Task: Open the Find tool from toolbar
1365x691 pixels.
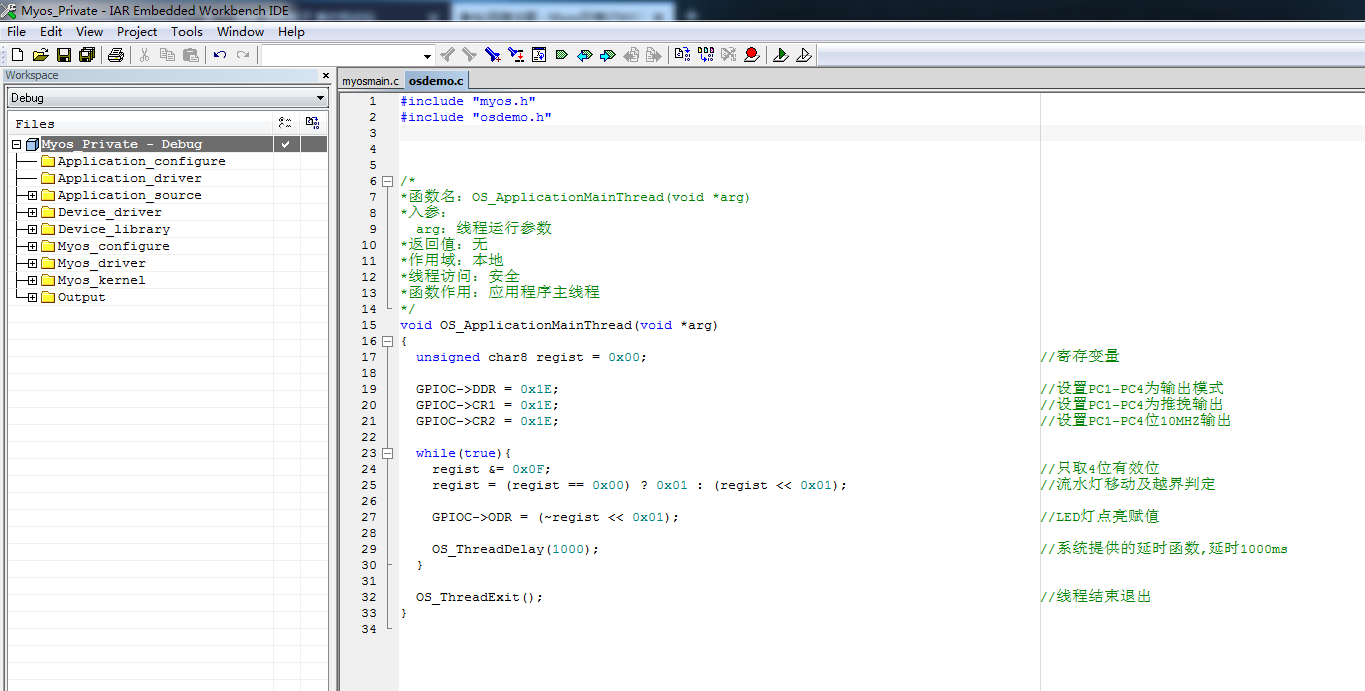Action: 493,55
